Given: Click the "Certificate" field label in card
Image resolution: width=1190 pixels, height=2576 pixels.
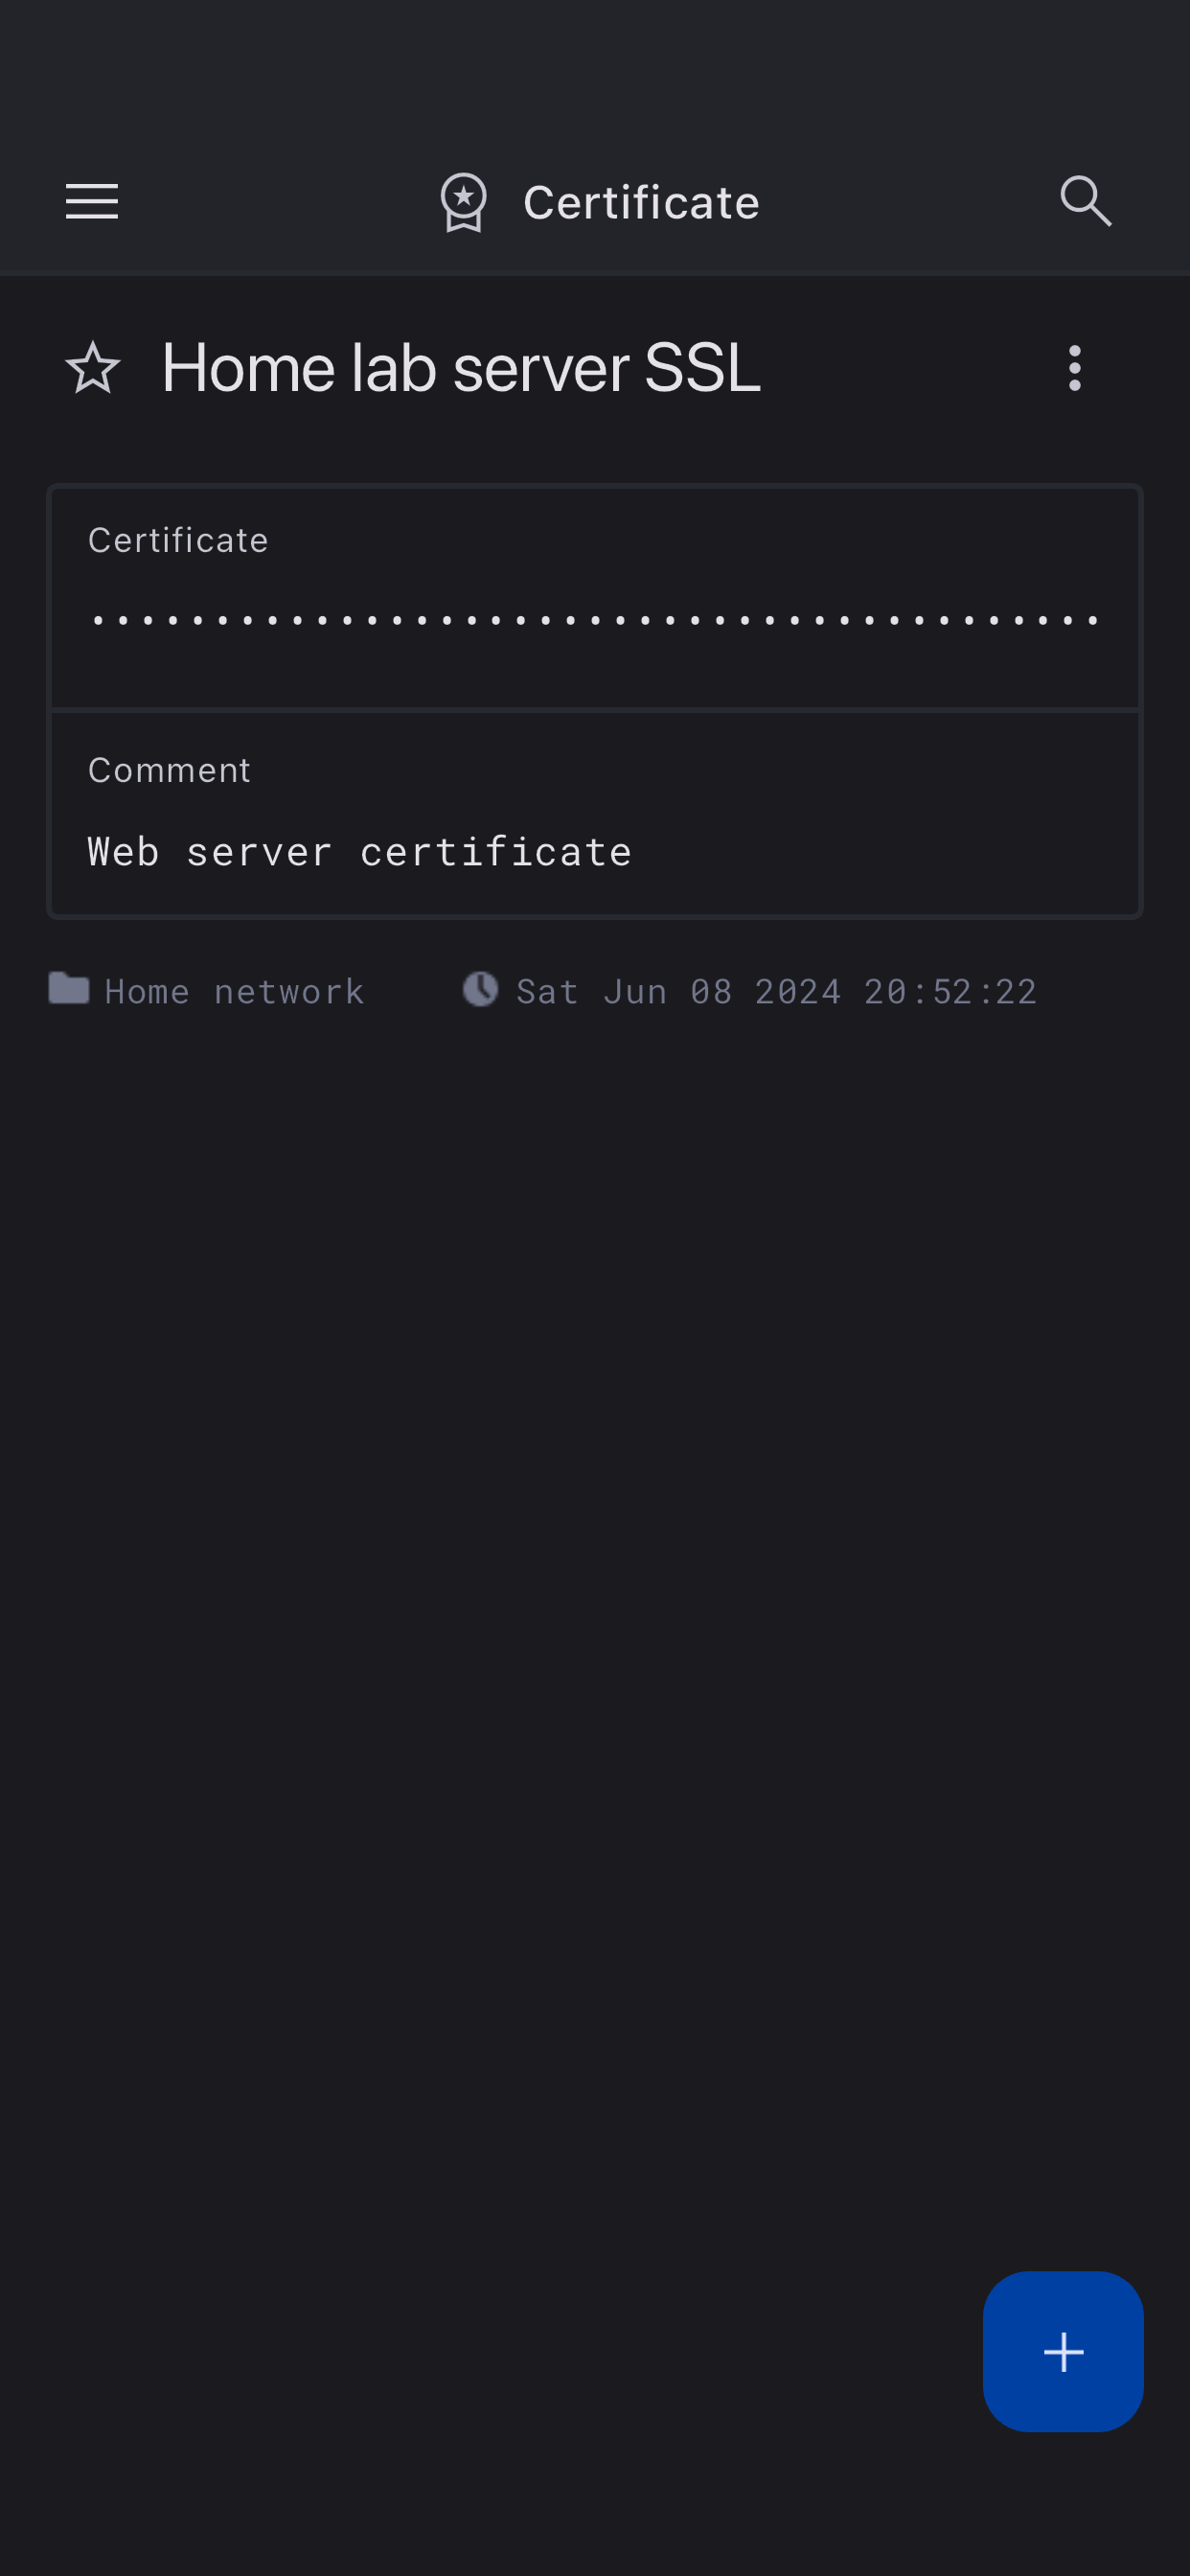Looking at the screenshot, I should click(x=178, y=540).
